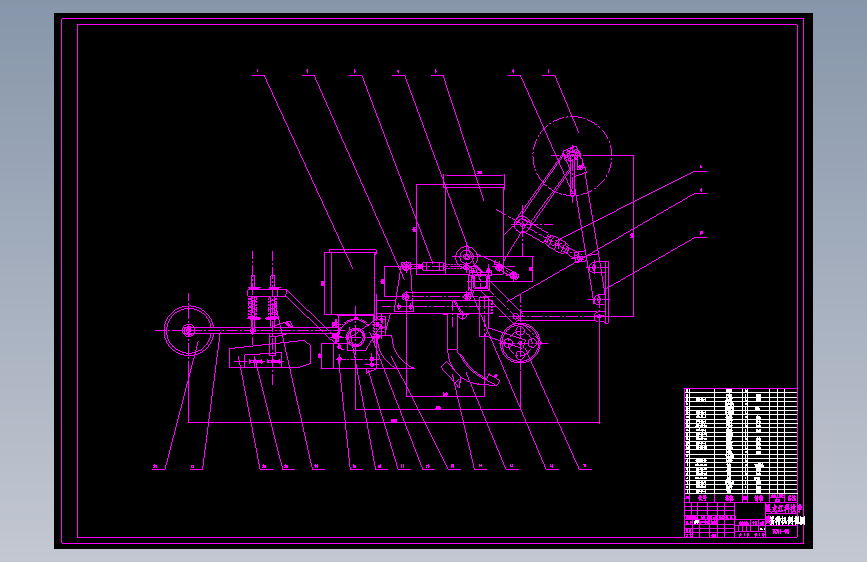Select the large dashed circle outline
Image resolution: width=867 pixels, height=562 pixels.
(x=572, y=156)
